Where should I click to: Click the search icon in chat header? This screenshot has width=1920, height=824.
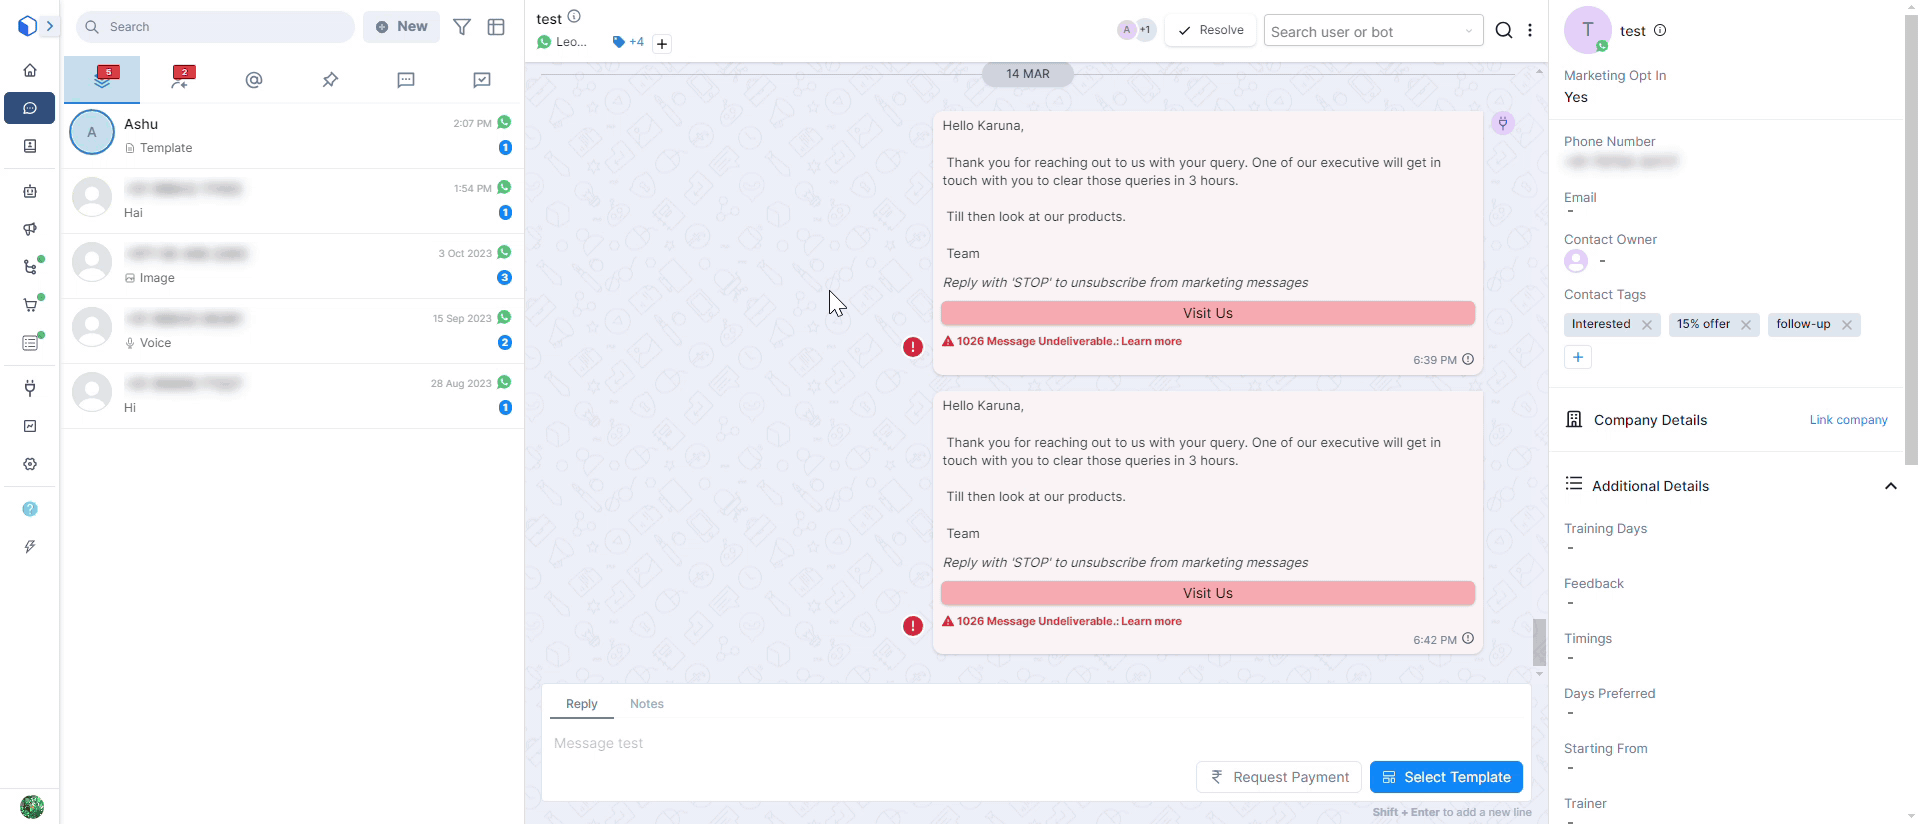pyautogui.click(x=1503, y=30)
